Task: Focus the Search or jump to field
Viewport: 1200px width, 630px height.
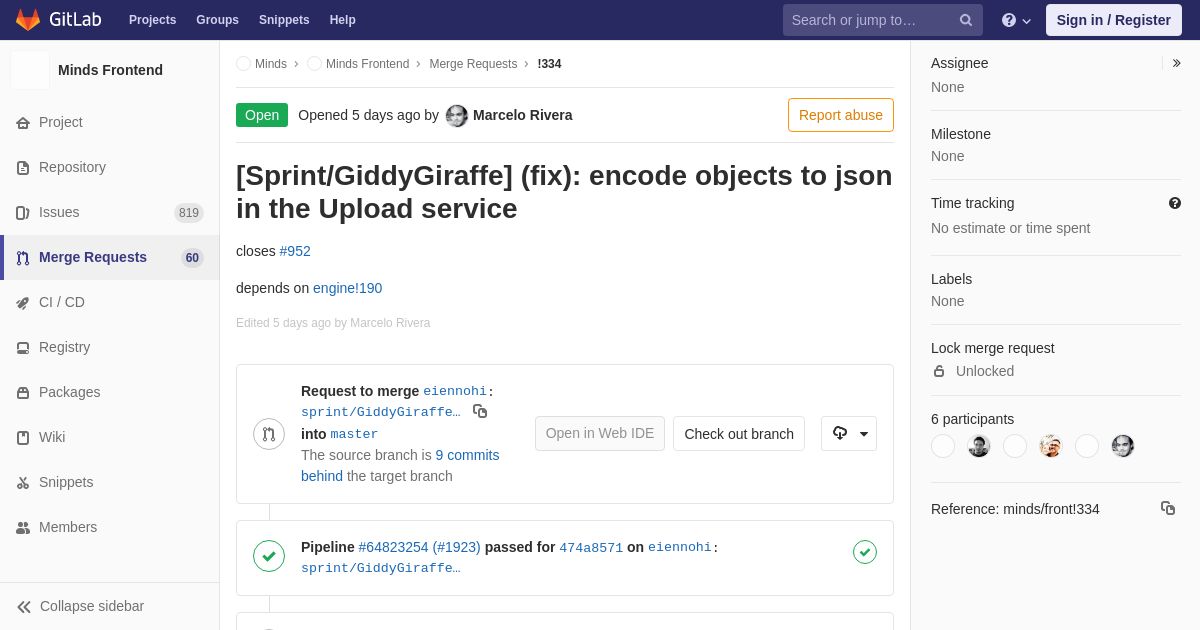Action: [x=883, y=20]
